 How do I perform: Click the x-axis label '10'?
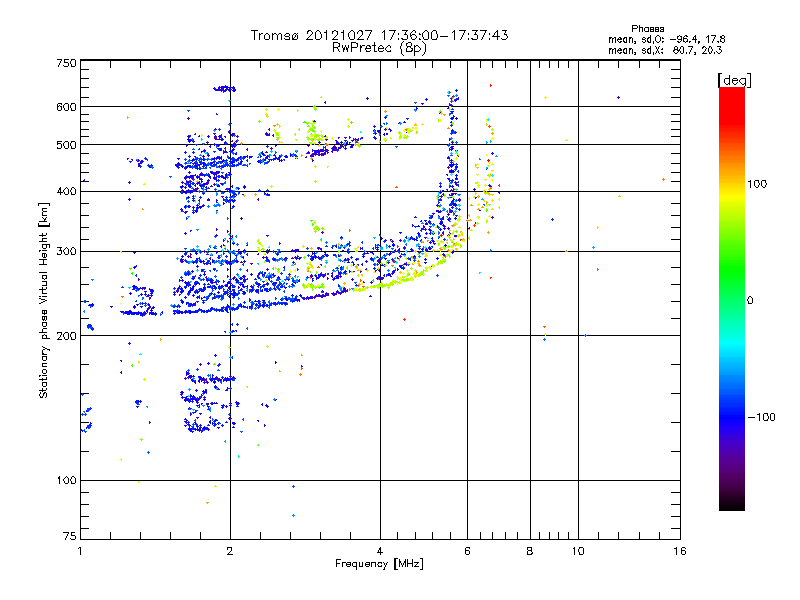(x=578, y=551)
